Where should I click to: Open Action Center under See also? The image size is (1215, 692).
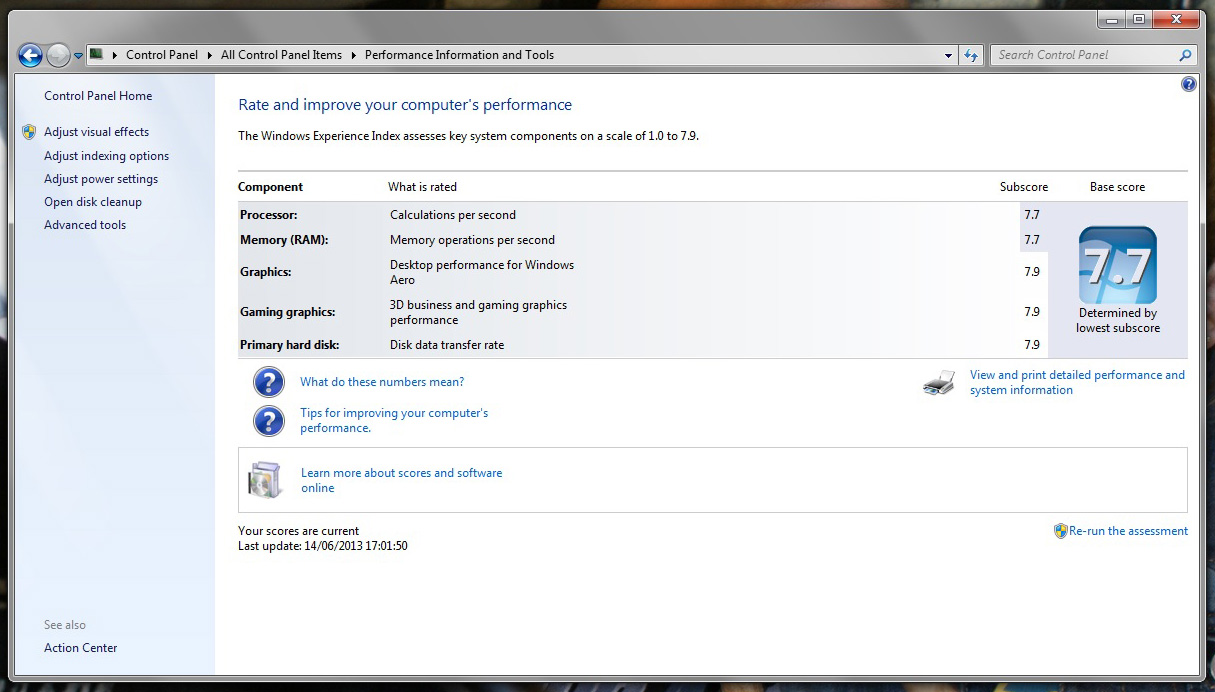(x=81, y=648)
